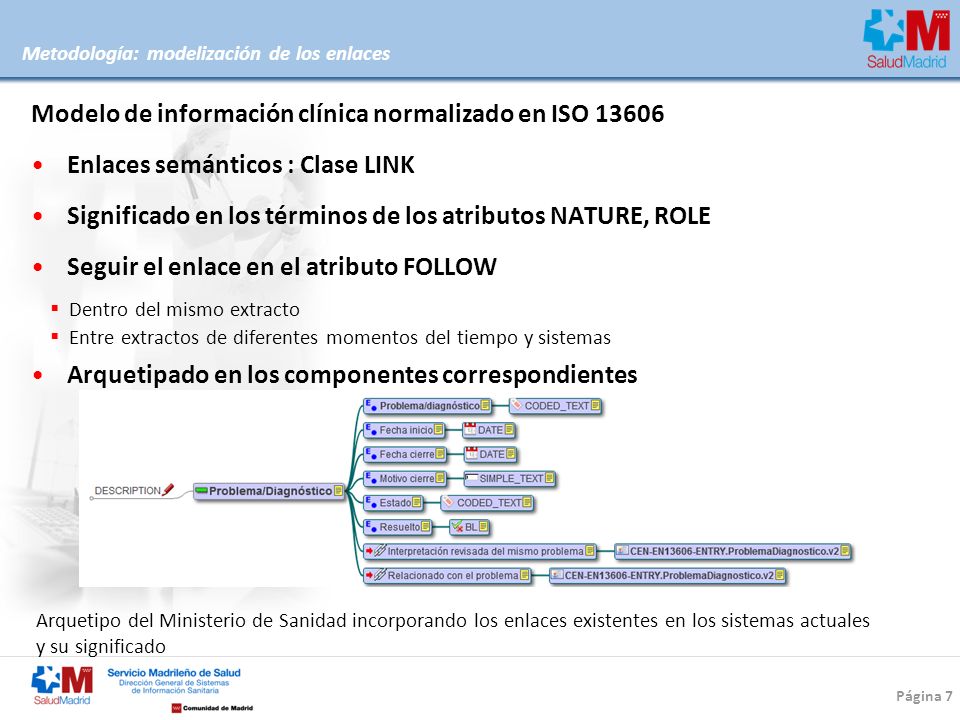Click the boolean check icon on BL node
The width and height of the screenshot is (960, 720).
click(x=457, y=527)
